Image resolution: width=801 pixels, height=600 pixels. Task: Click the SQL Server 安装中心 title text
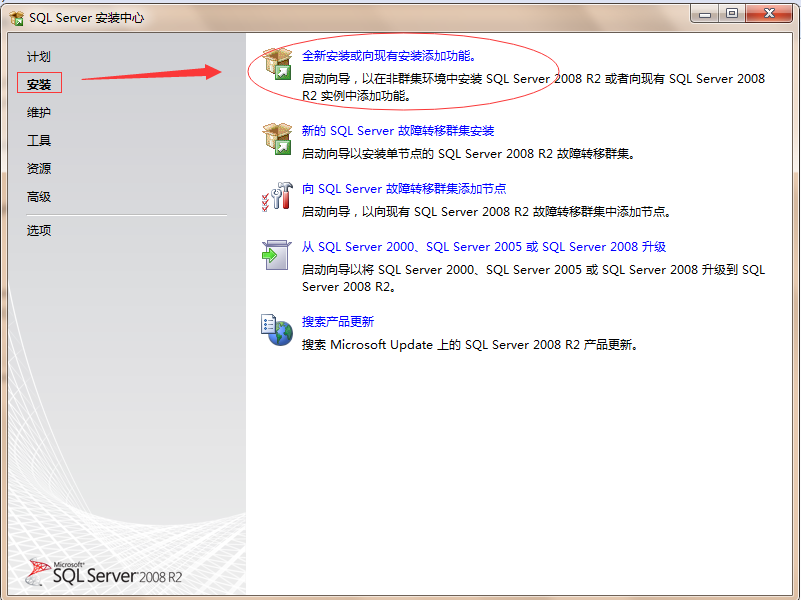tap(86, 18)
